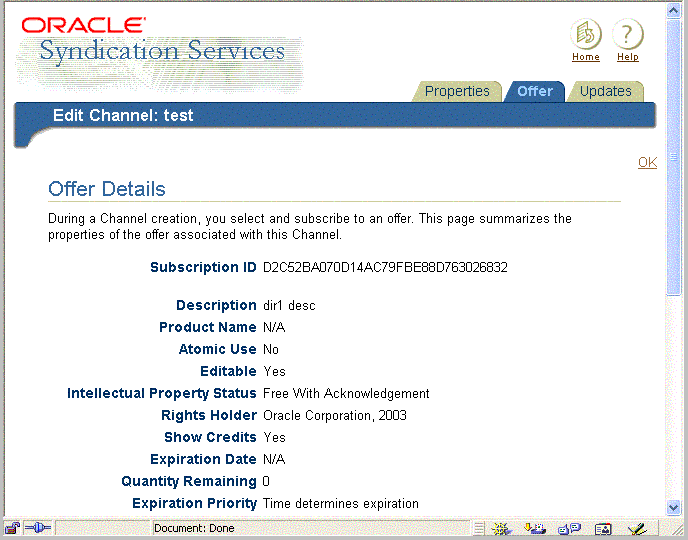Click the Rights Holder label
The height and width of the screenshot is (540, 688).
(209, 415)
